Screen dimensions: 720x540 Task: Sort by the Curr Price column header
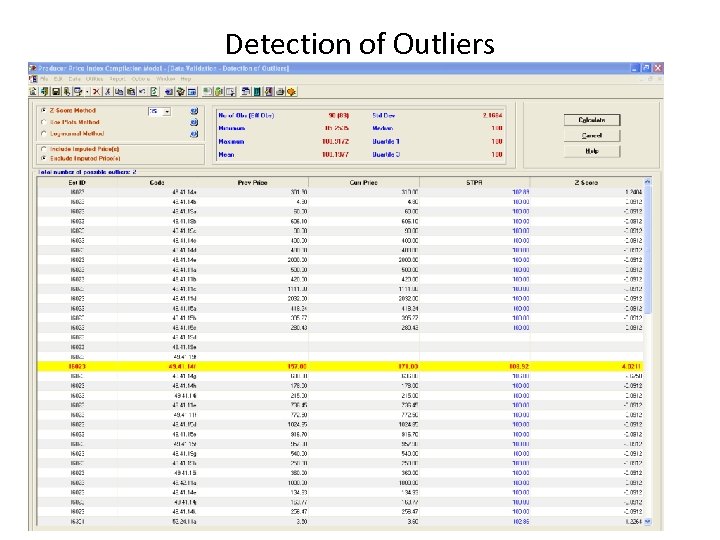pyautogui.click(x=364, y=182)
